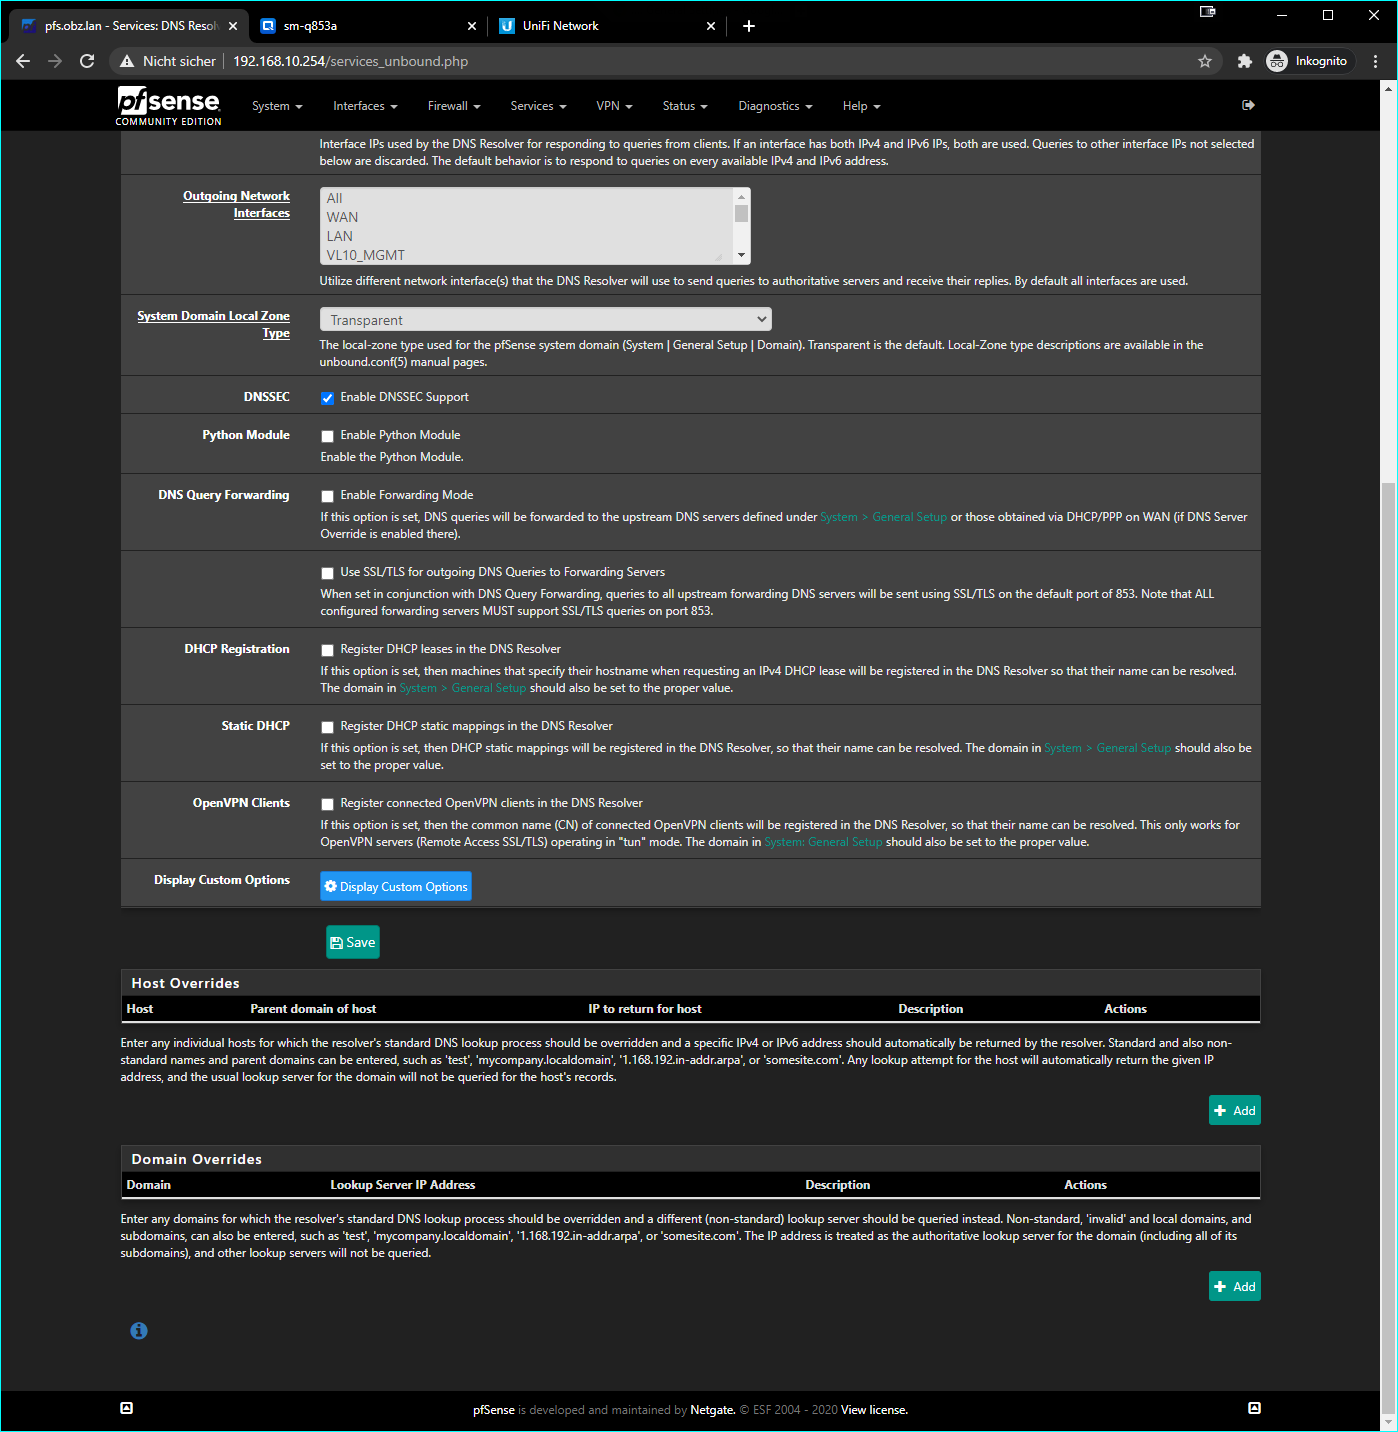Click the interface list scroll-up arrow
This screenshot has height=1432, width=1398.
click(x=742, y=197)
